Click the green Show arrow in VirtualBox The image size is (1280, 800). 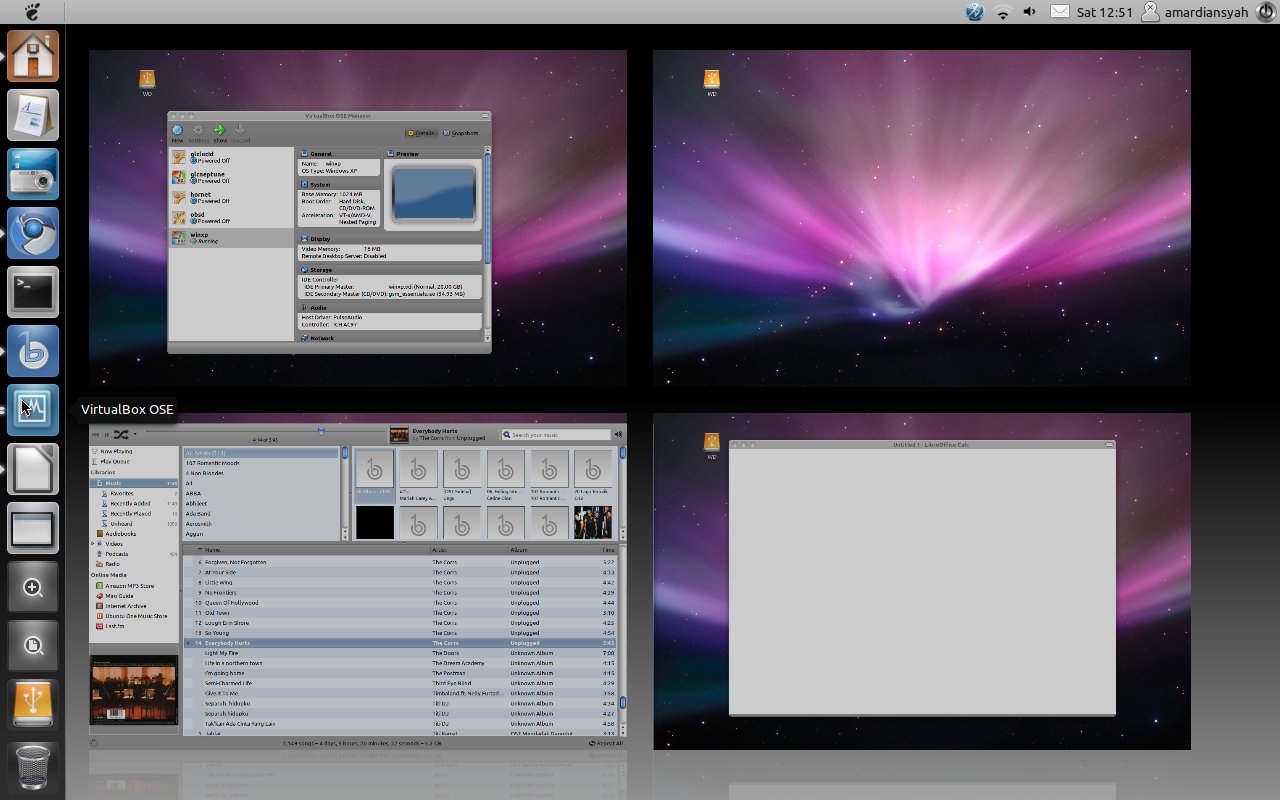pyautogui.click(x=220, y=133)
